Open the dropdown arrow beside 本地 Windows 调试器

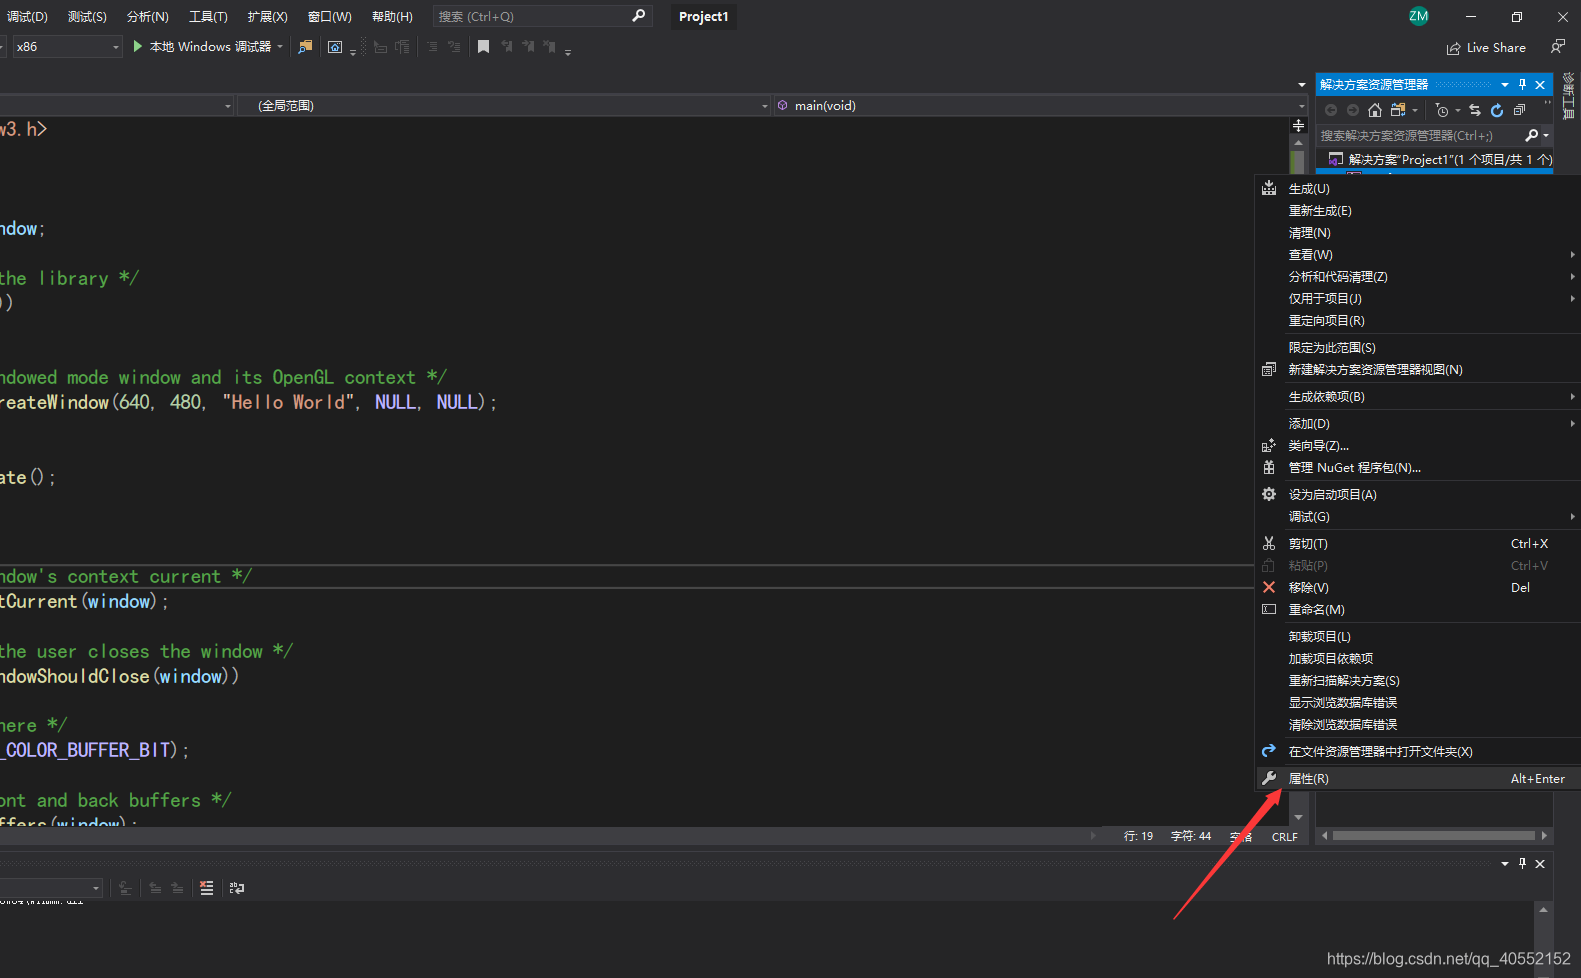tap(280, 47)
